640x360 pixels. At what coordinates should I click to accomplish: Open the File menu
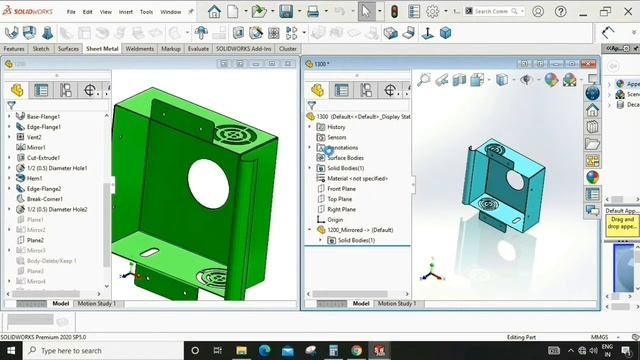tap(71, 12)
